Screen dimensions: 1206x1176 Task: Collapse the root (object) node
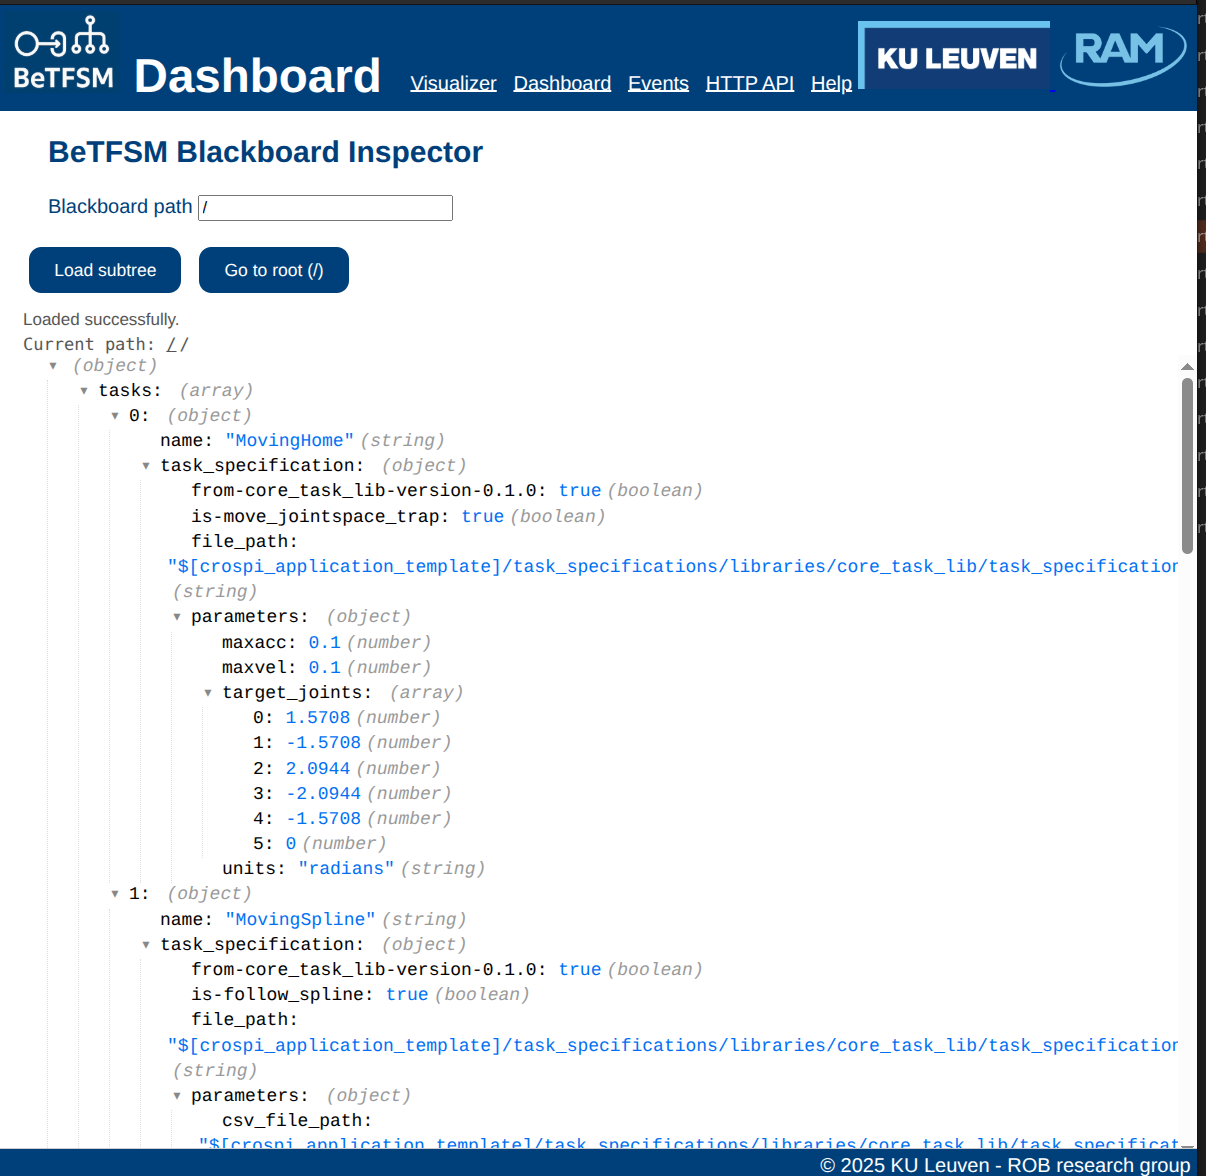[x=53, y=366]
